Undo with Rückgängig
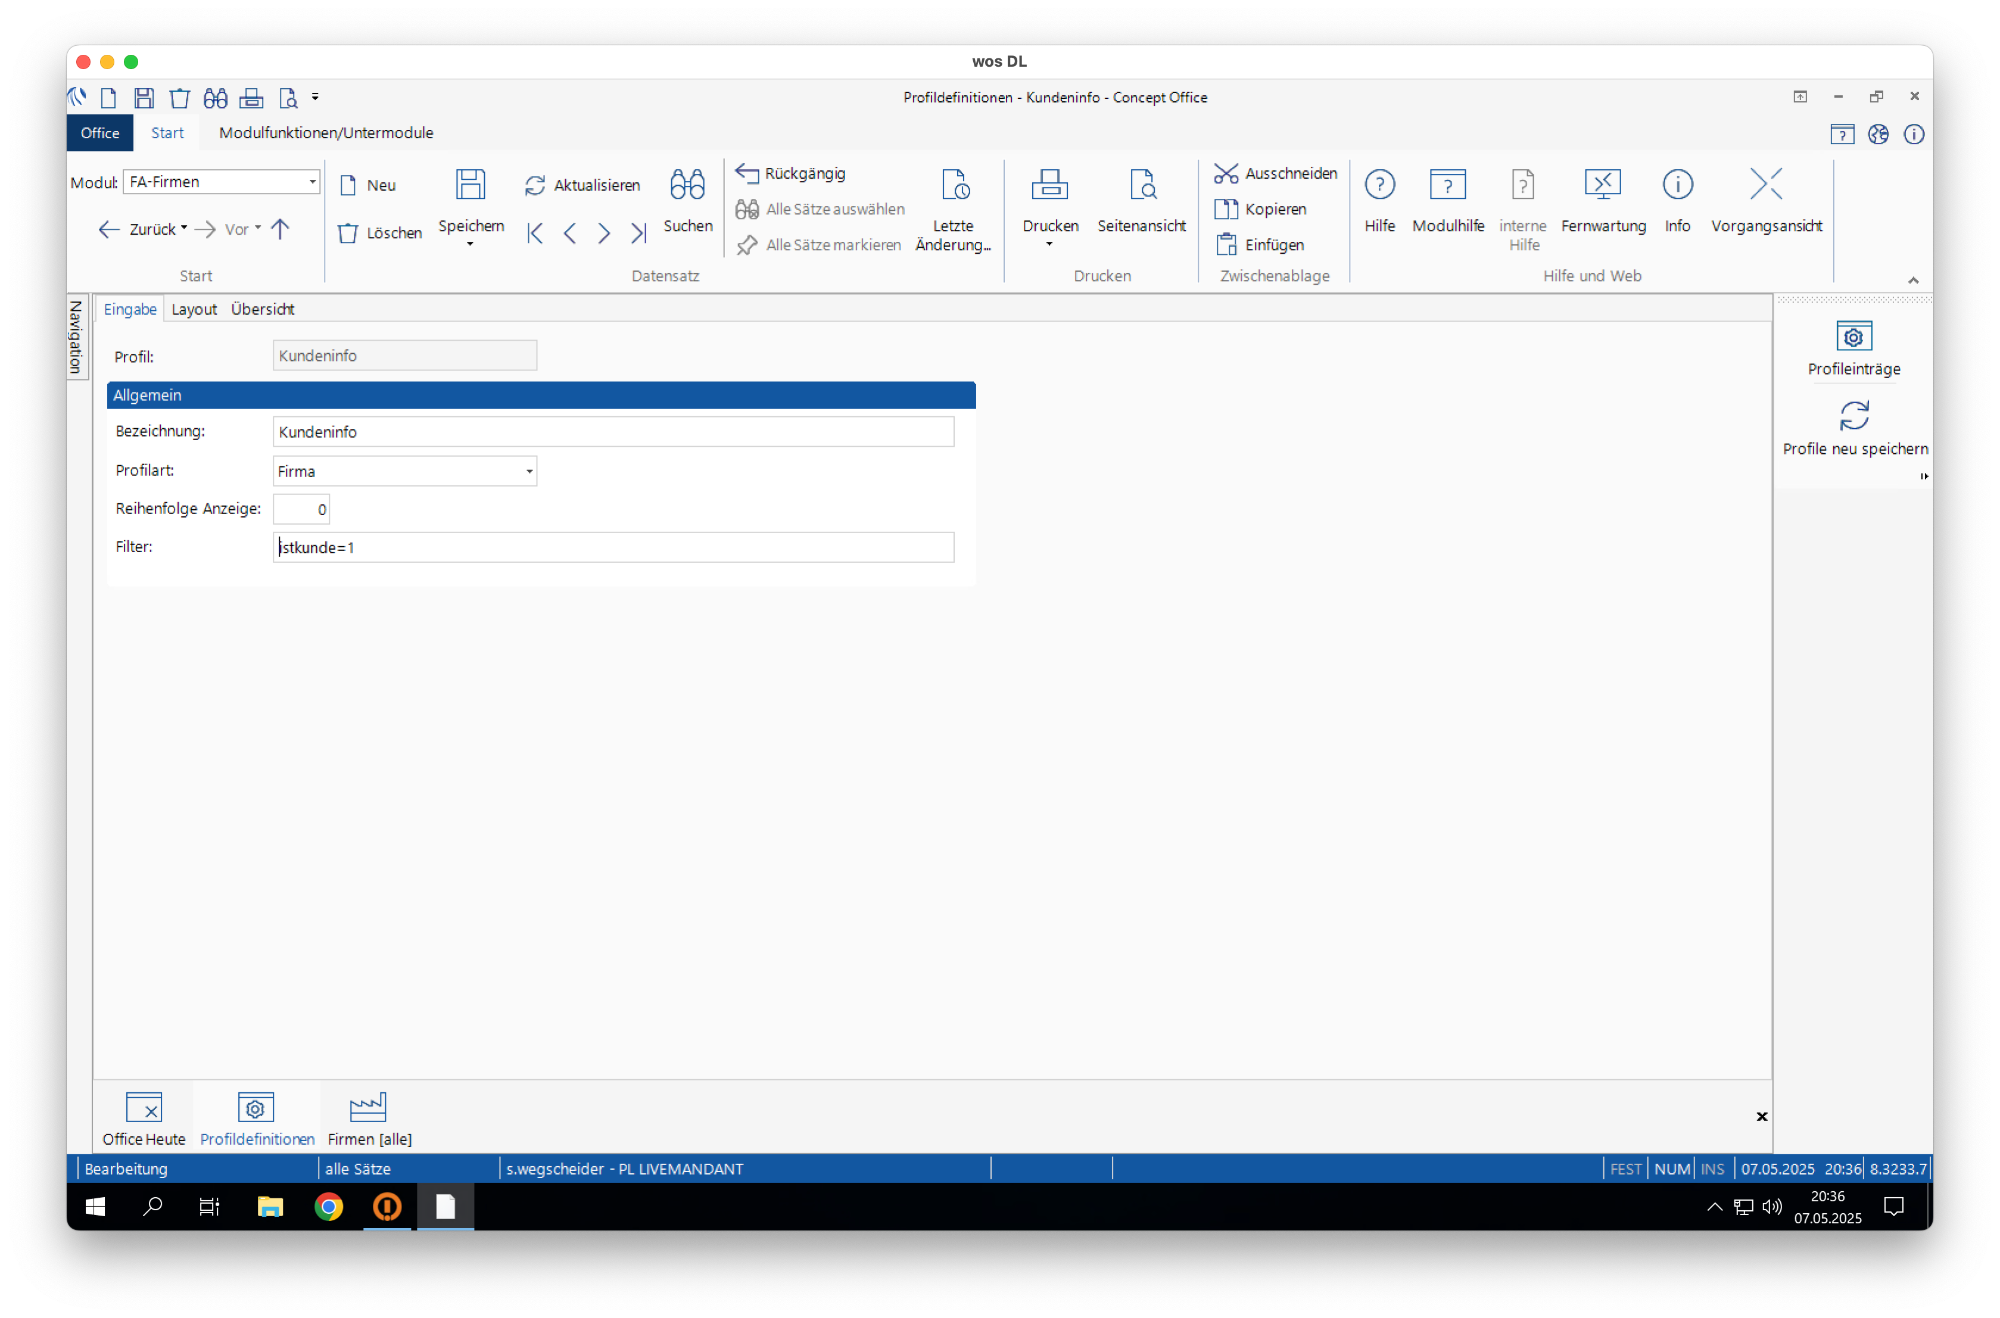This screenshot has height=1318, width=2000. (x=791, y=173)
